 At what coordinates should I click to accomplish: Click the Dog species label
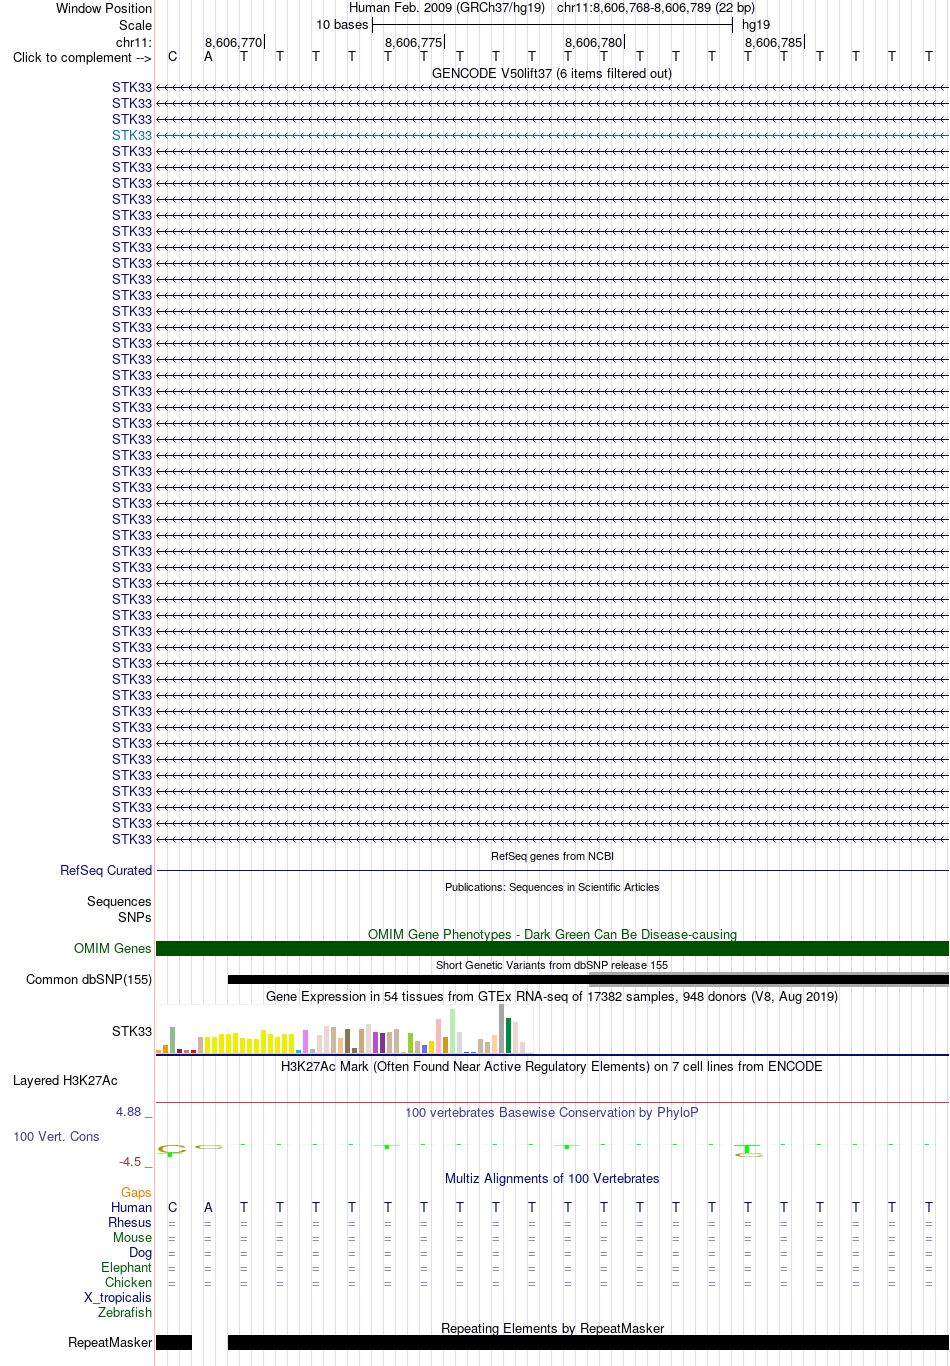[140, 1252]
